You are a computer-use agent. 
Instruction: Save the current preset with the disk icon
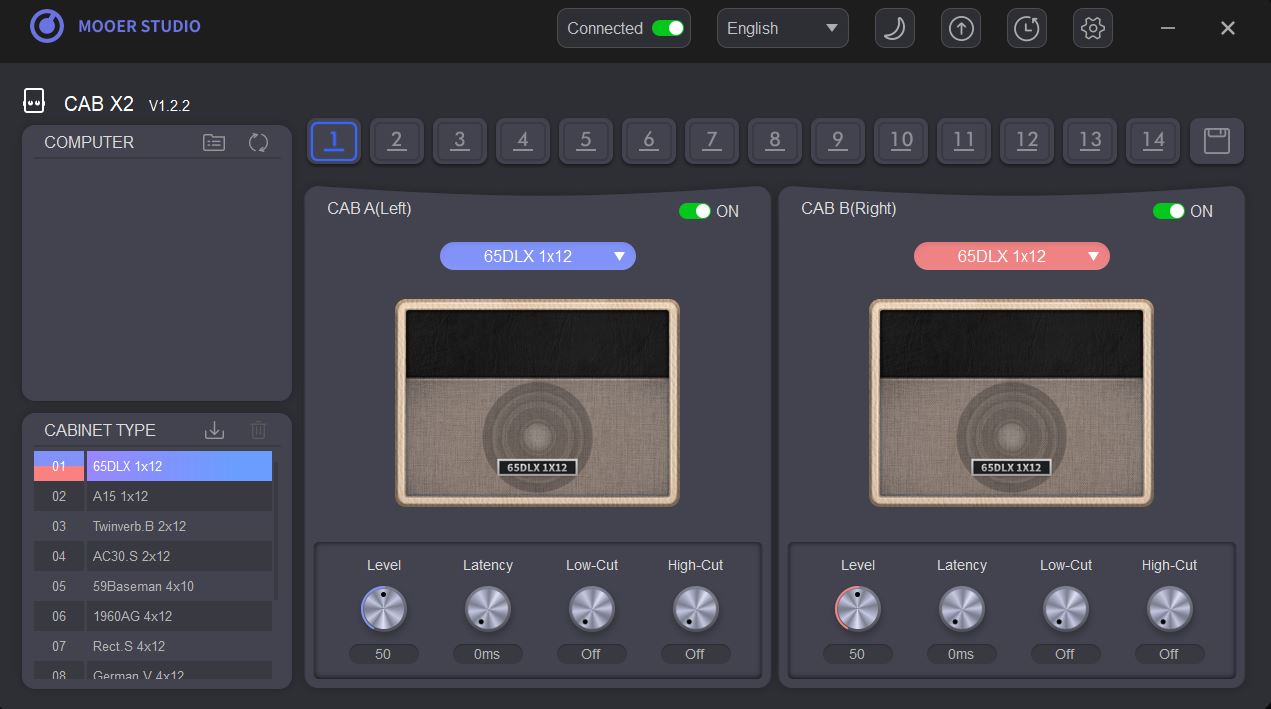click(x=1216, y=141)
